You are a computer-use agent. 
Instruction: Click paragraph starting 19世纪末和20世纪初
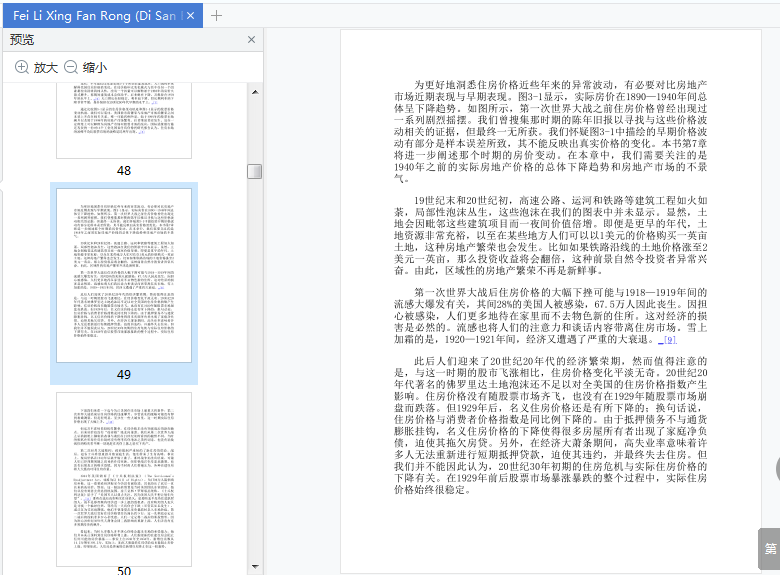551,236
